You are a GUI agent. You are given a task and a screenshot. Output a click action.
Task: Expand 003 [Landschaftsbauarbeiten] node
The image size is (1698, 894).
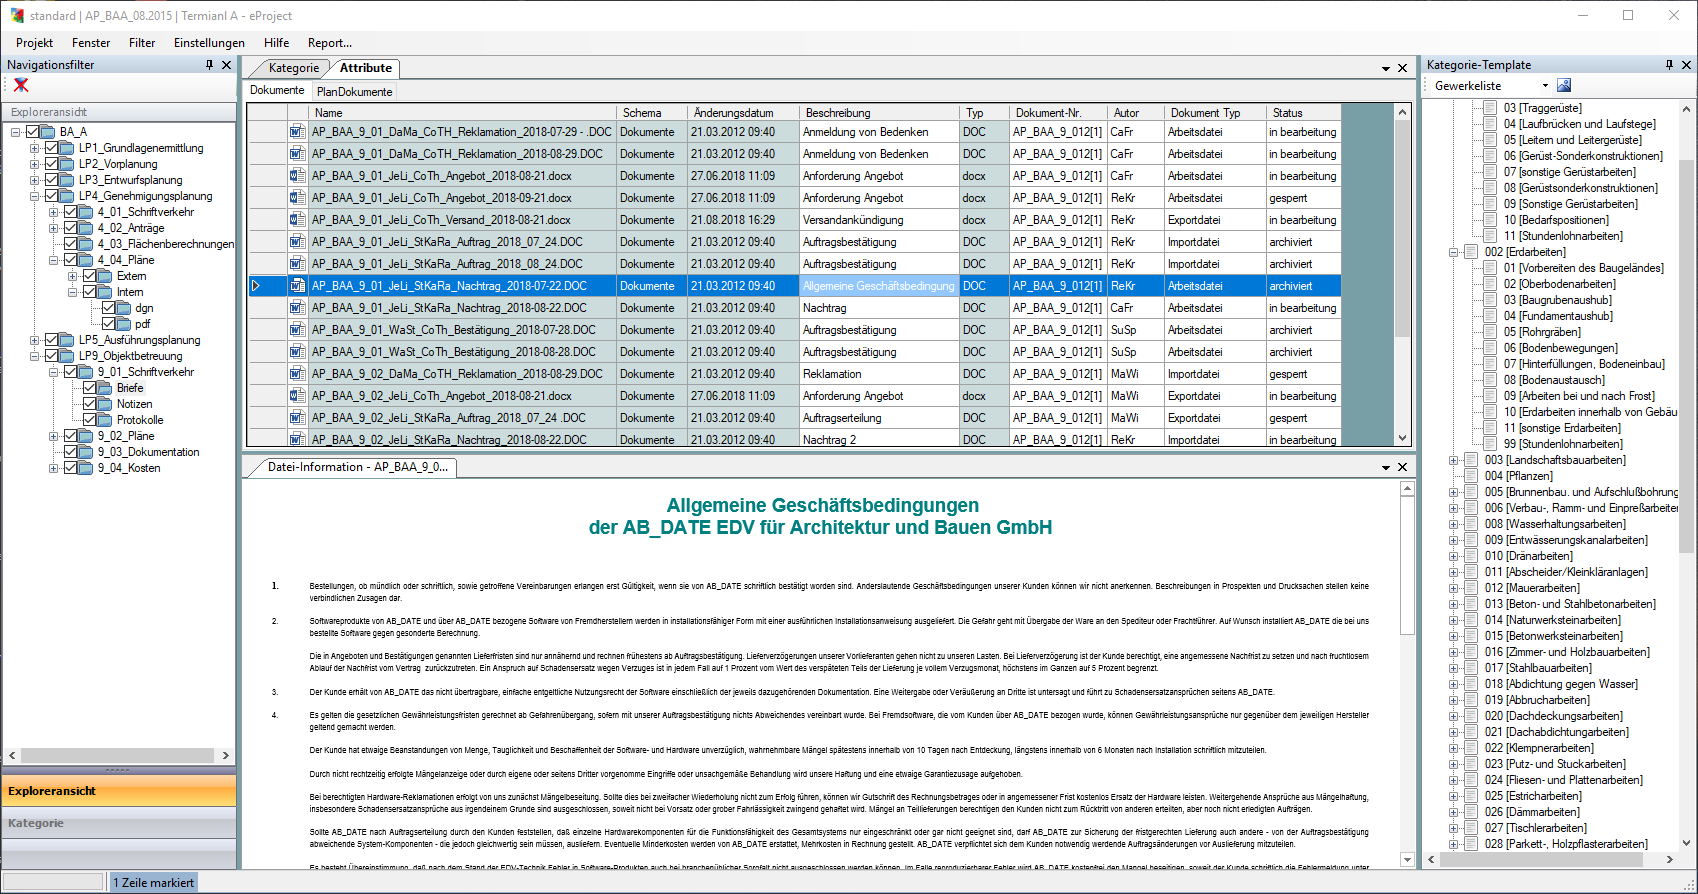[x=1453, y=460]
